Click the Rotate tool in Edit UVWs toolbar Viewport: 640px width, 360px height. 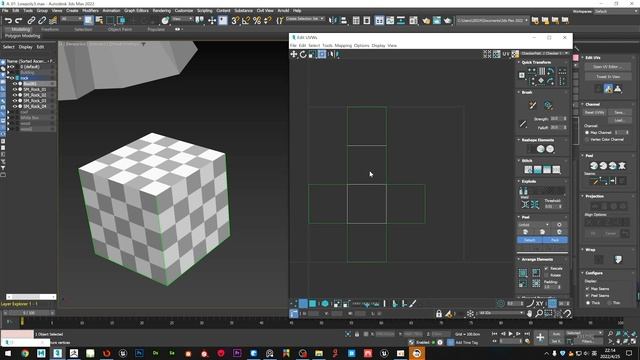(x=303, y=54)
